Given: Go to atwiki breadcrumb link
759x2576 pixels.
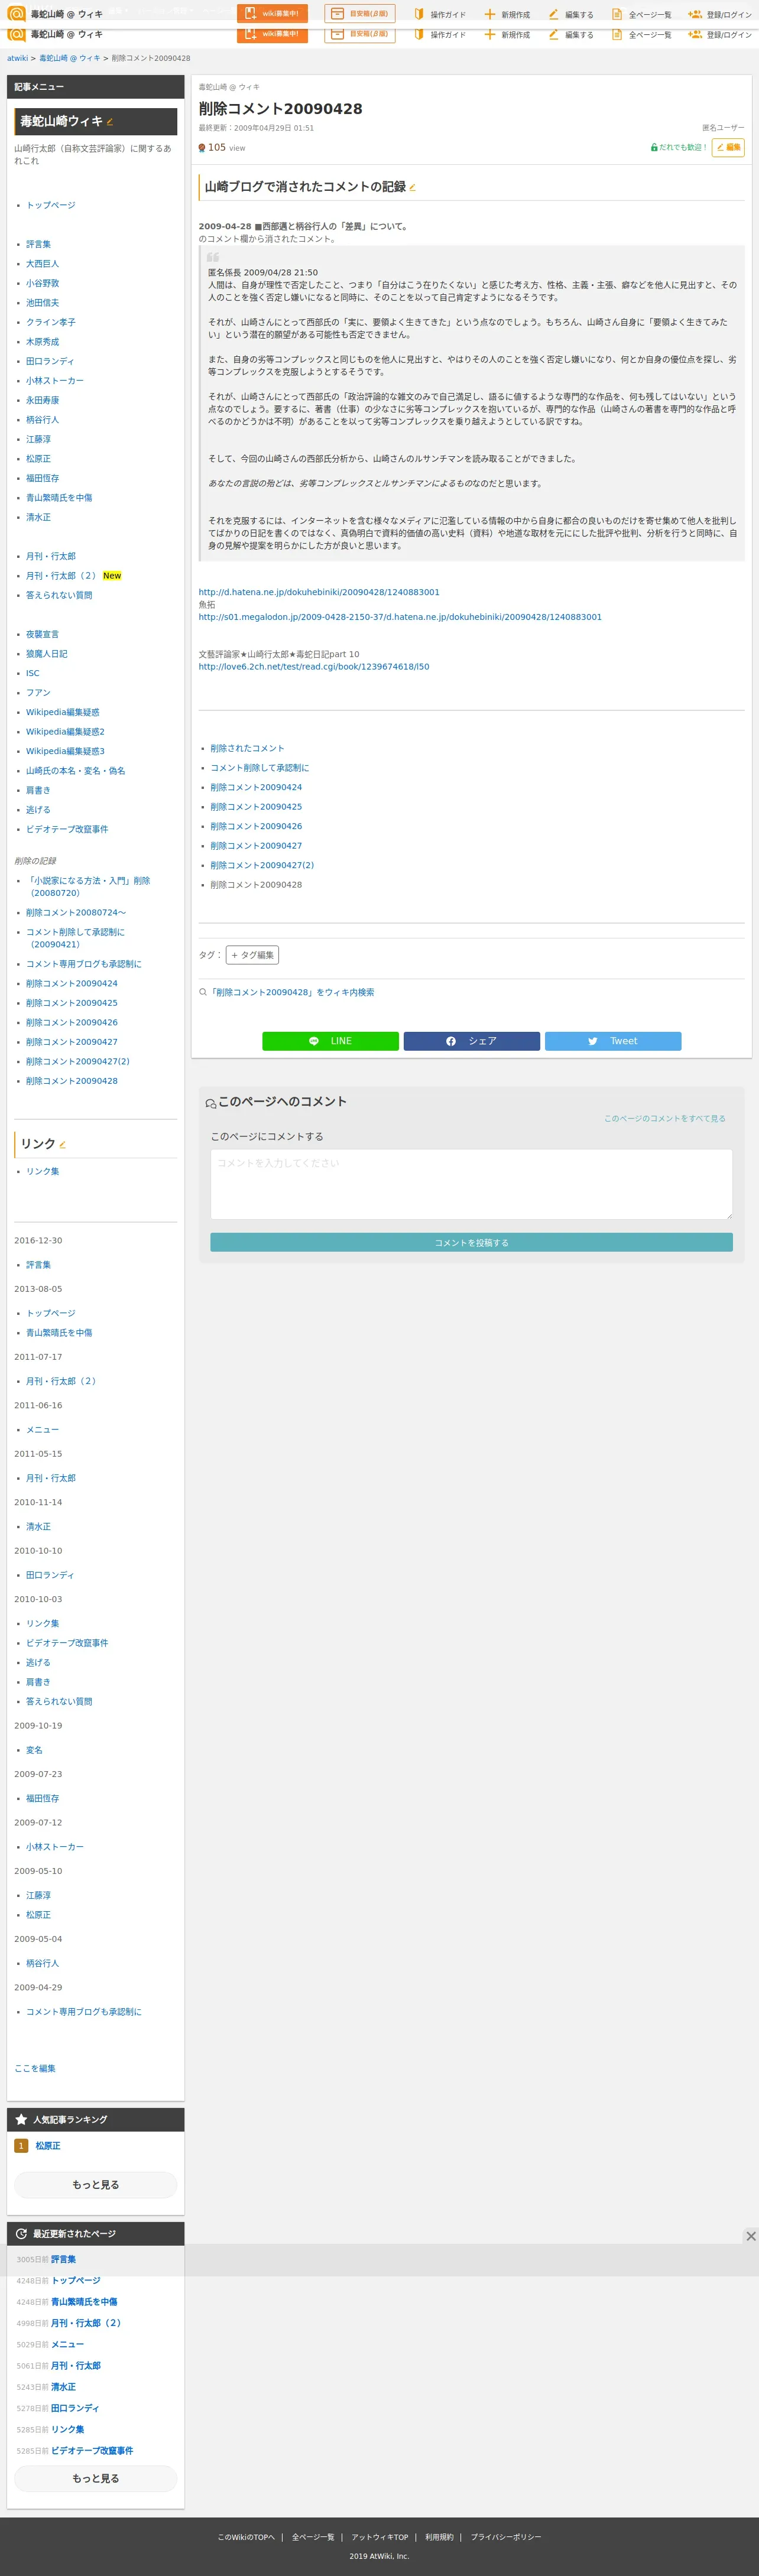Looking at the screenshot, I should 17,58.
